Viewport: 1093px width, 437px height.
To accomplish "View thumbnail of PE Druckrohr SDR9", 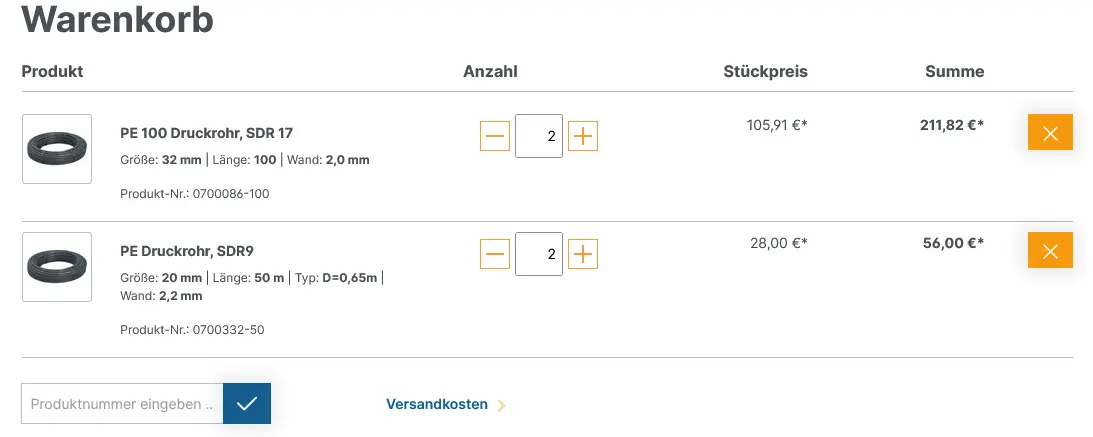I will pos(57,267).
